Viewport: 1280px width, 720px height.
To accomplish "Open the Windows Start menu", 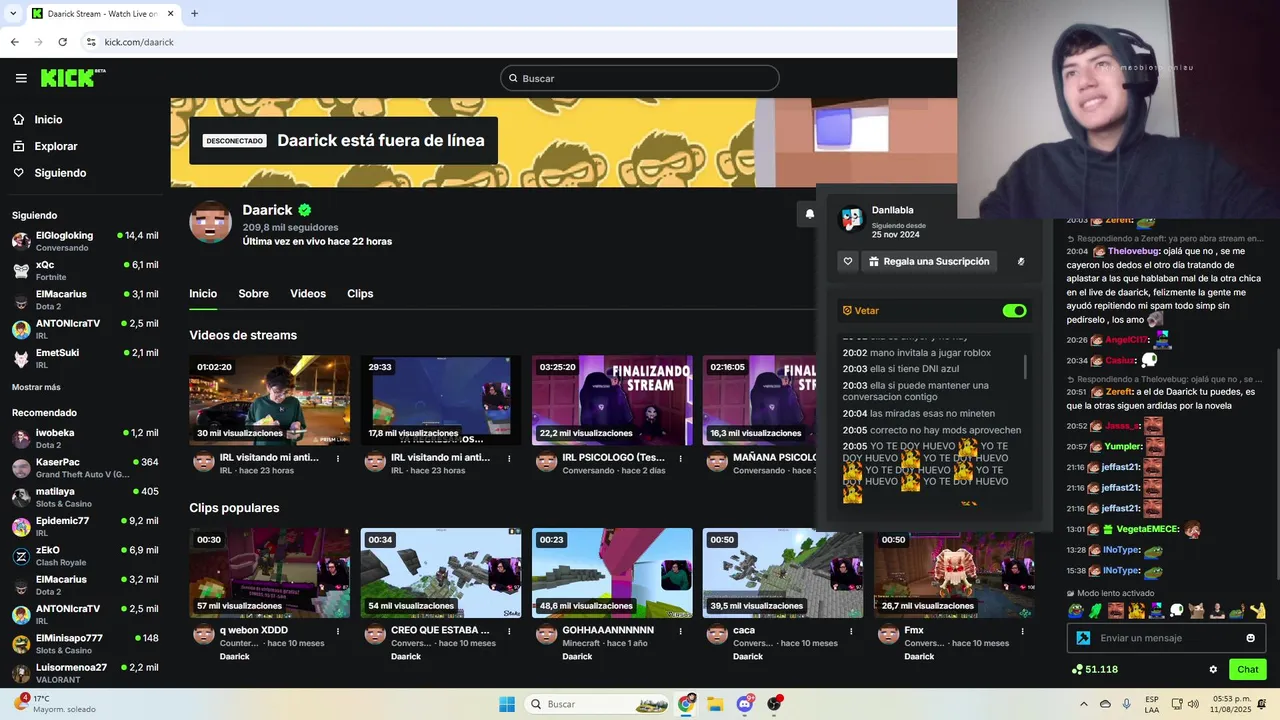I will pyautogui.click(x=507, y=704).
